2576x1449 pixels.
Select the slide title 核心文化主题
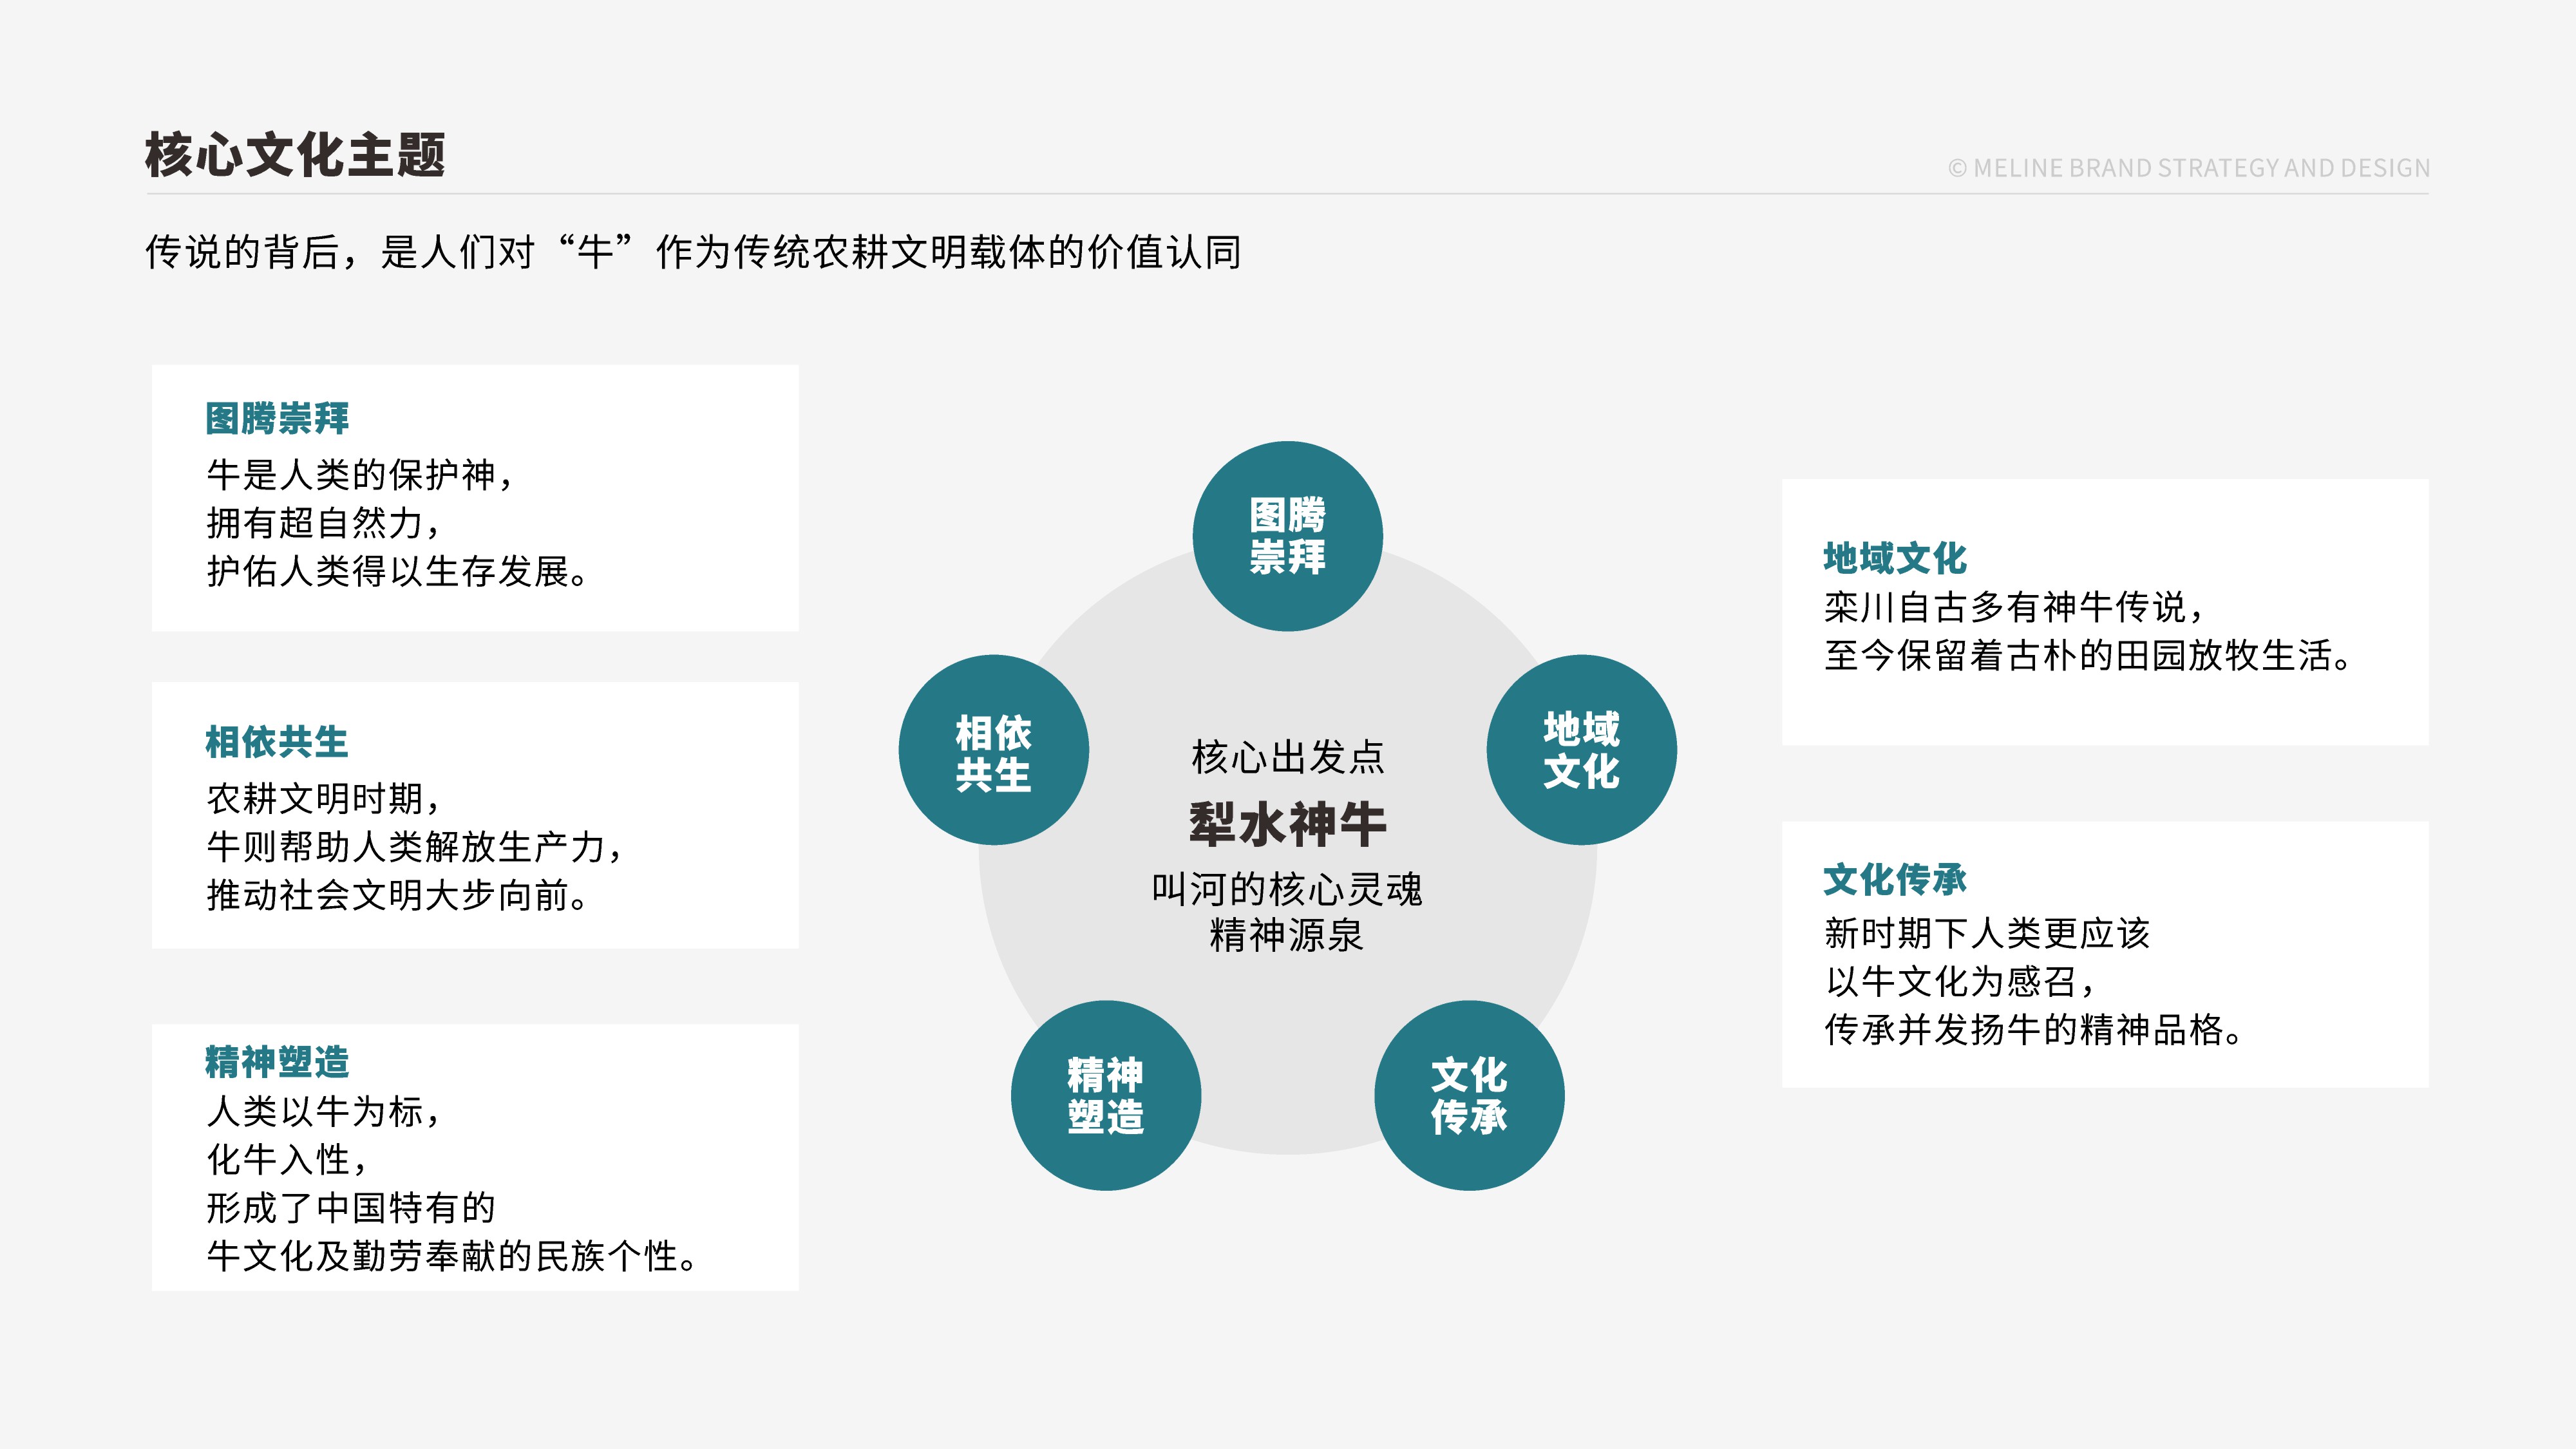point(295,155)
